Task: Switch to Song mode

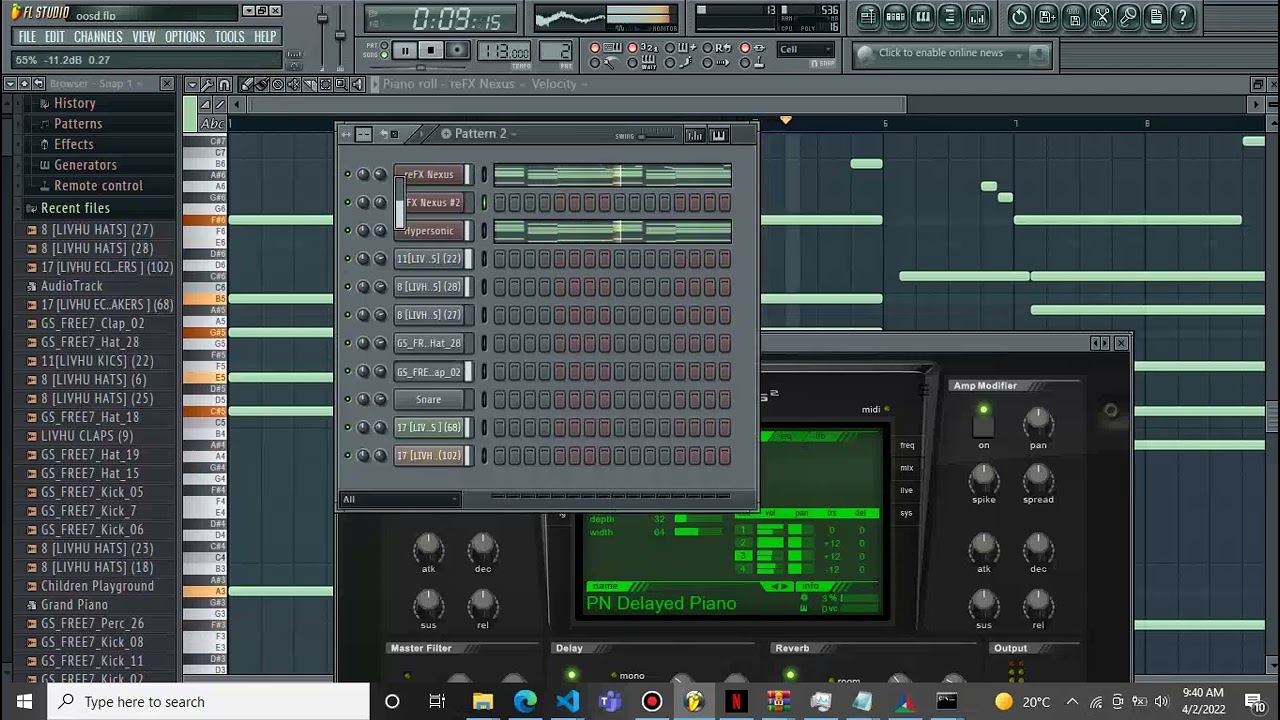Action: click(x=384, y=56)
